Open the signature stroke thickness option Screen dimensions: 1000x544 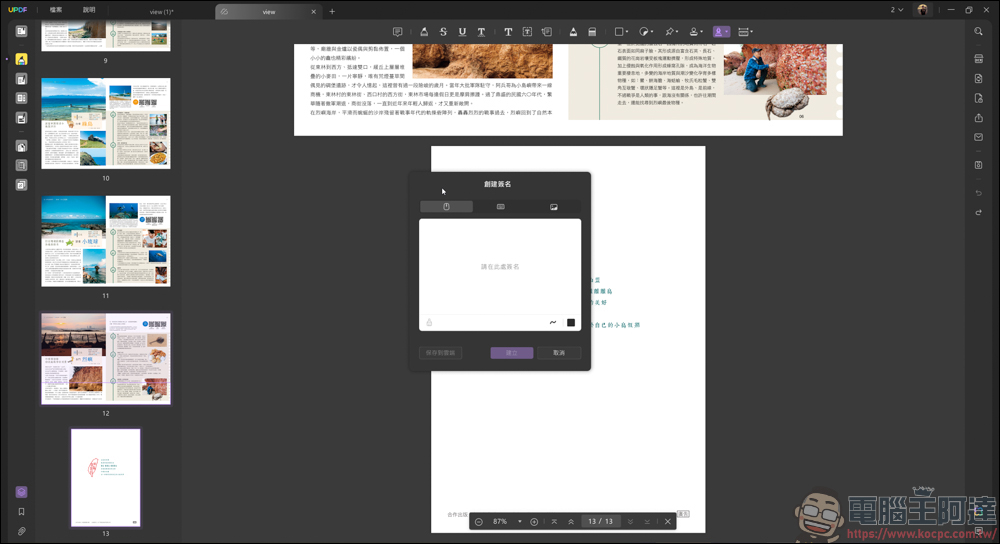(x=553, y=323)
